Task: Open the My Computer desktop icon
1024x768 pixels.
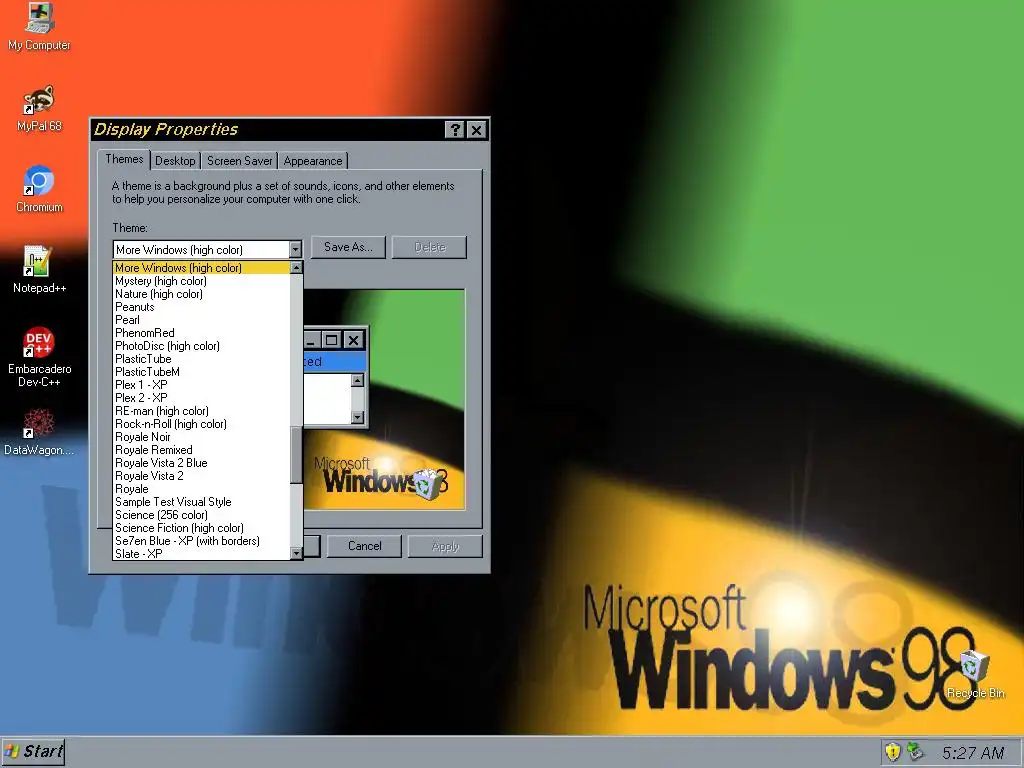Action: coord(39,26)
